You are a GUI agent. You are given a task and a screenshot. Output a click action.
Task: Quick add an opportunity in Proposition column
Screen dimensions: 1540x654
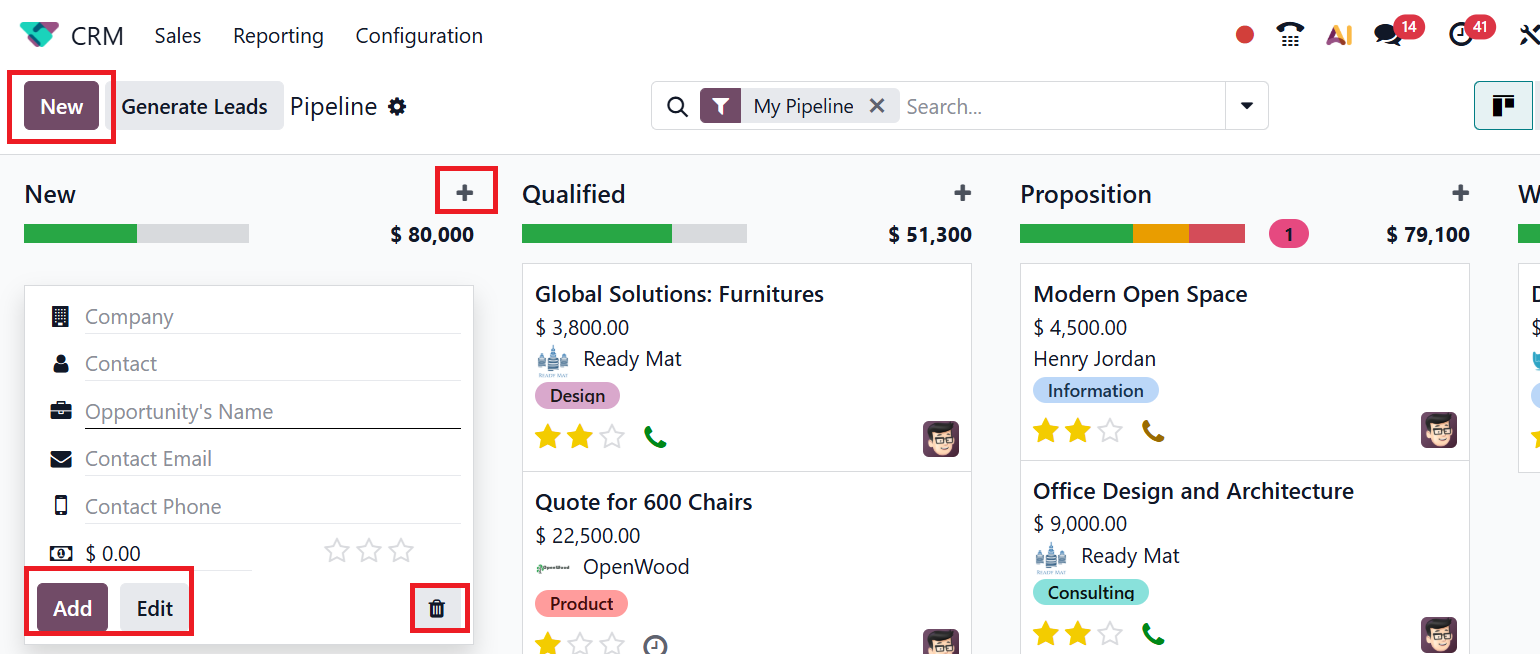pos(1460,193)
